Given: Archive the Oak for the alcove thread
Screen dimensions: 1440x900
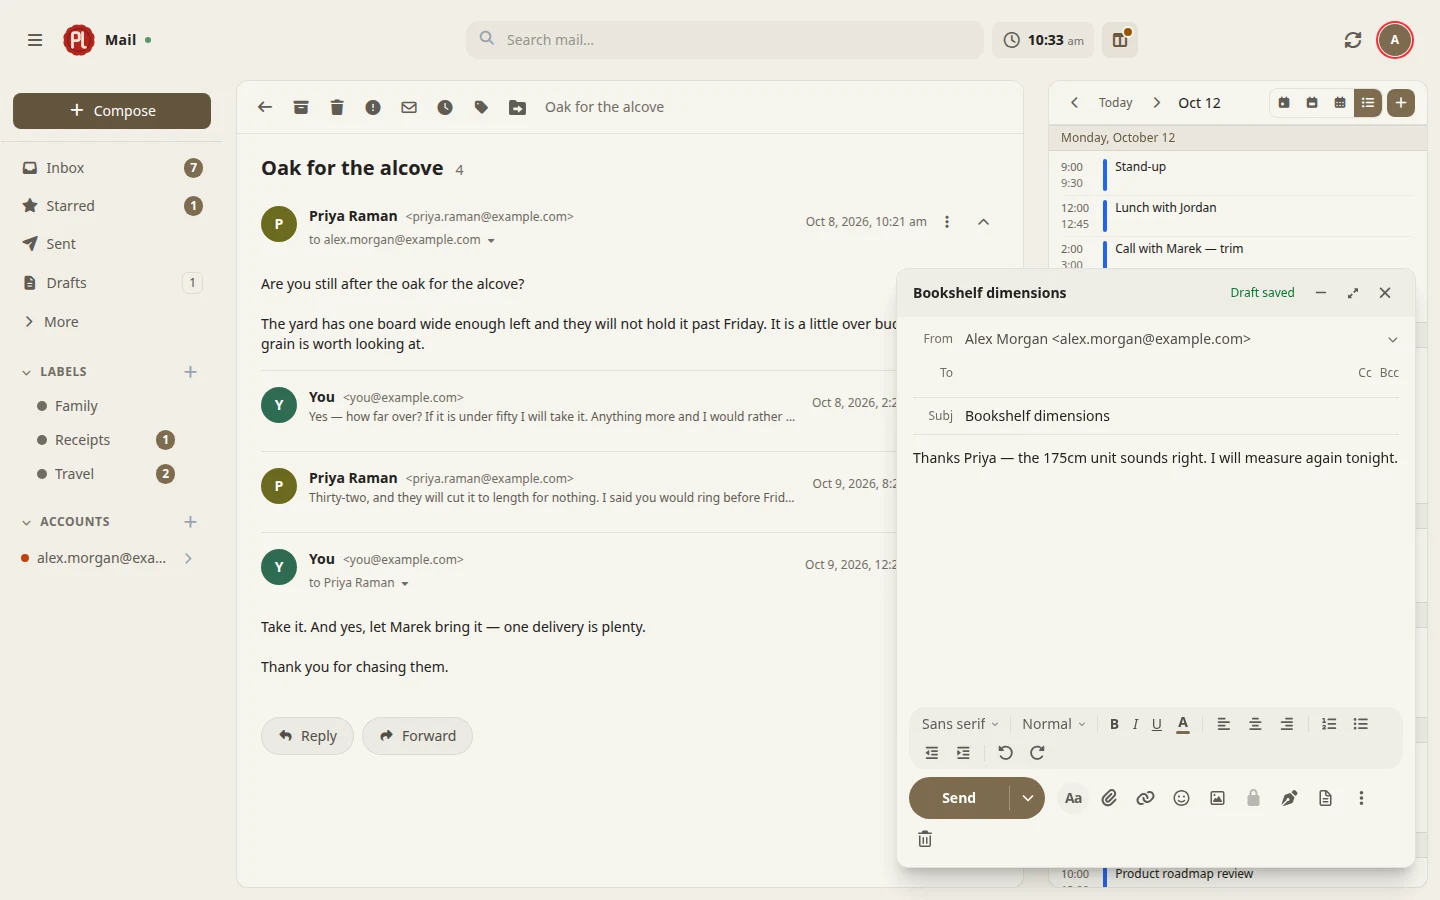Looking at the screenshot, I should coord(301,107).
